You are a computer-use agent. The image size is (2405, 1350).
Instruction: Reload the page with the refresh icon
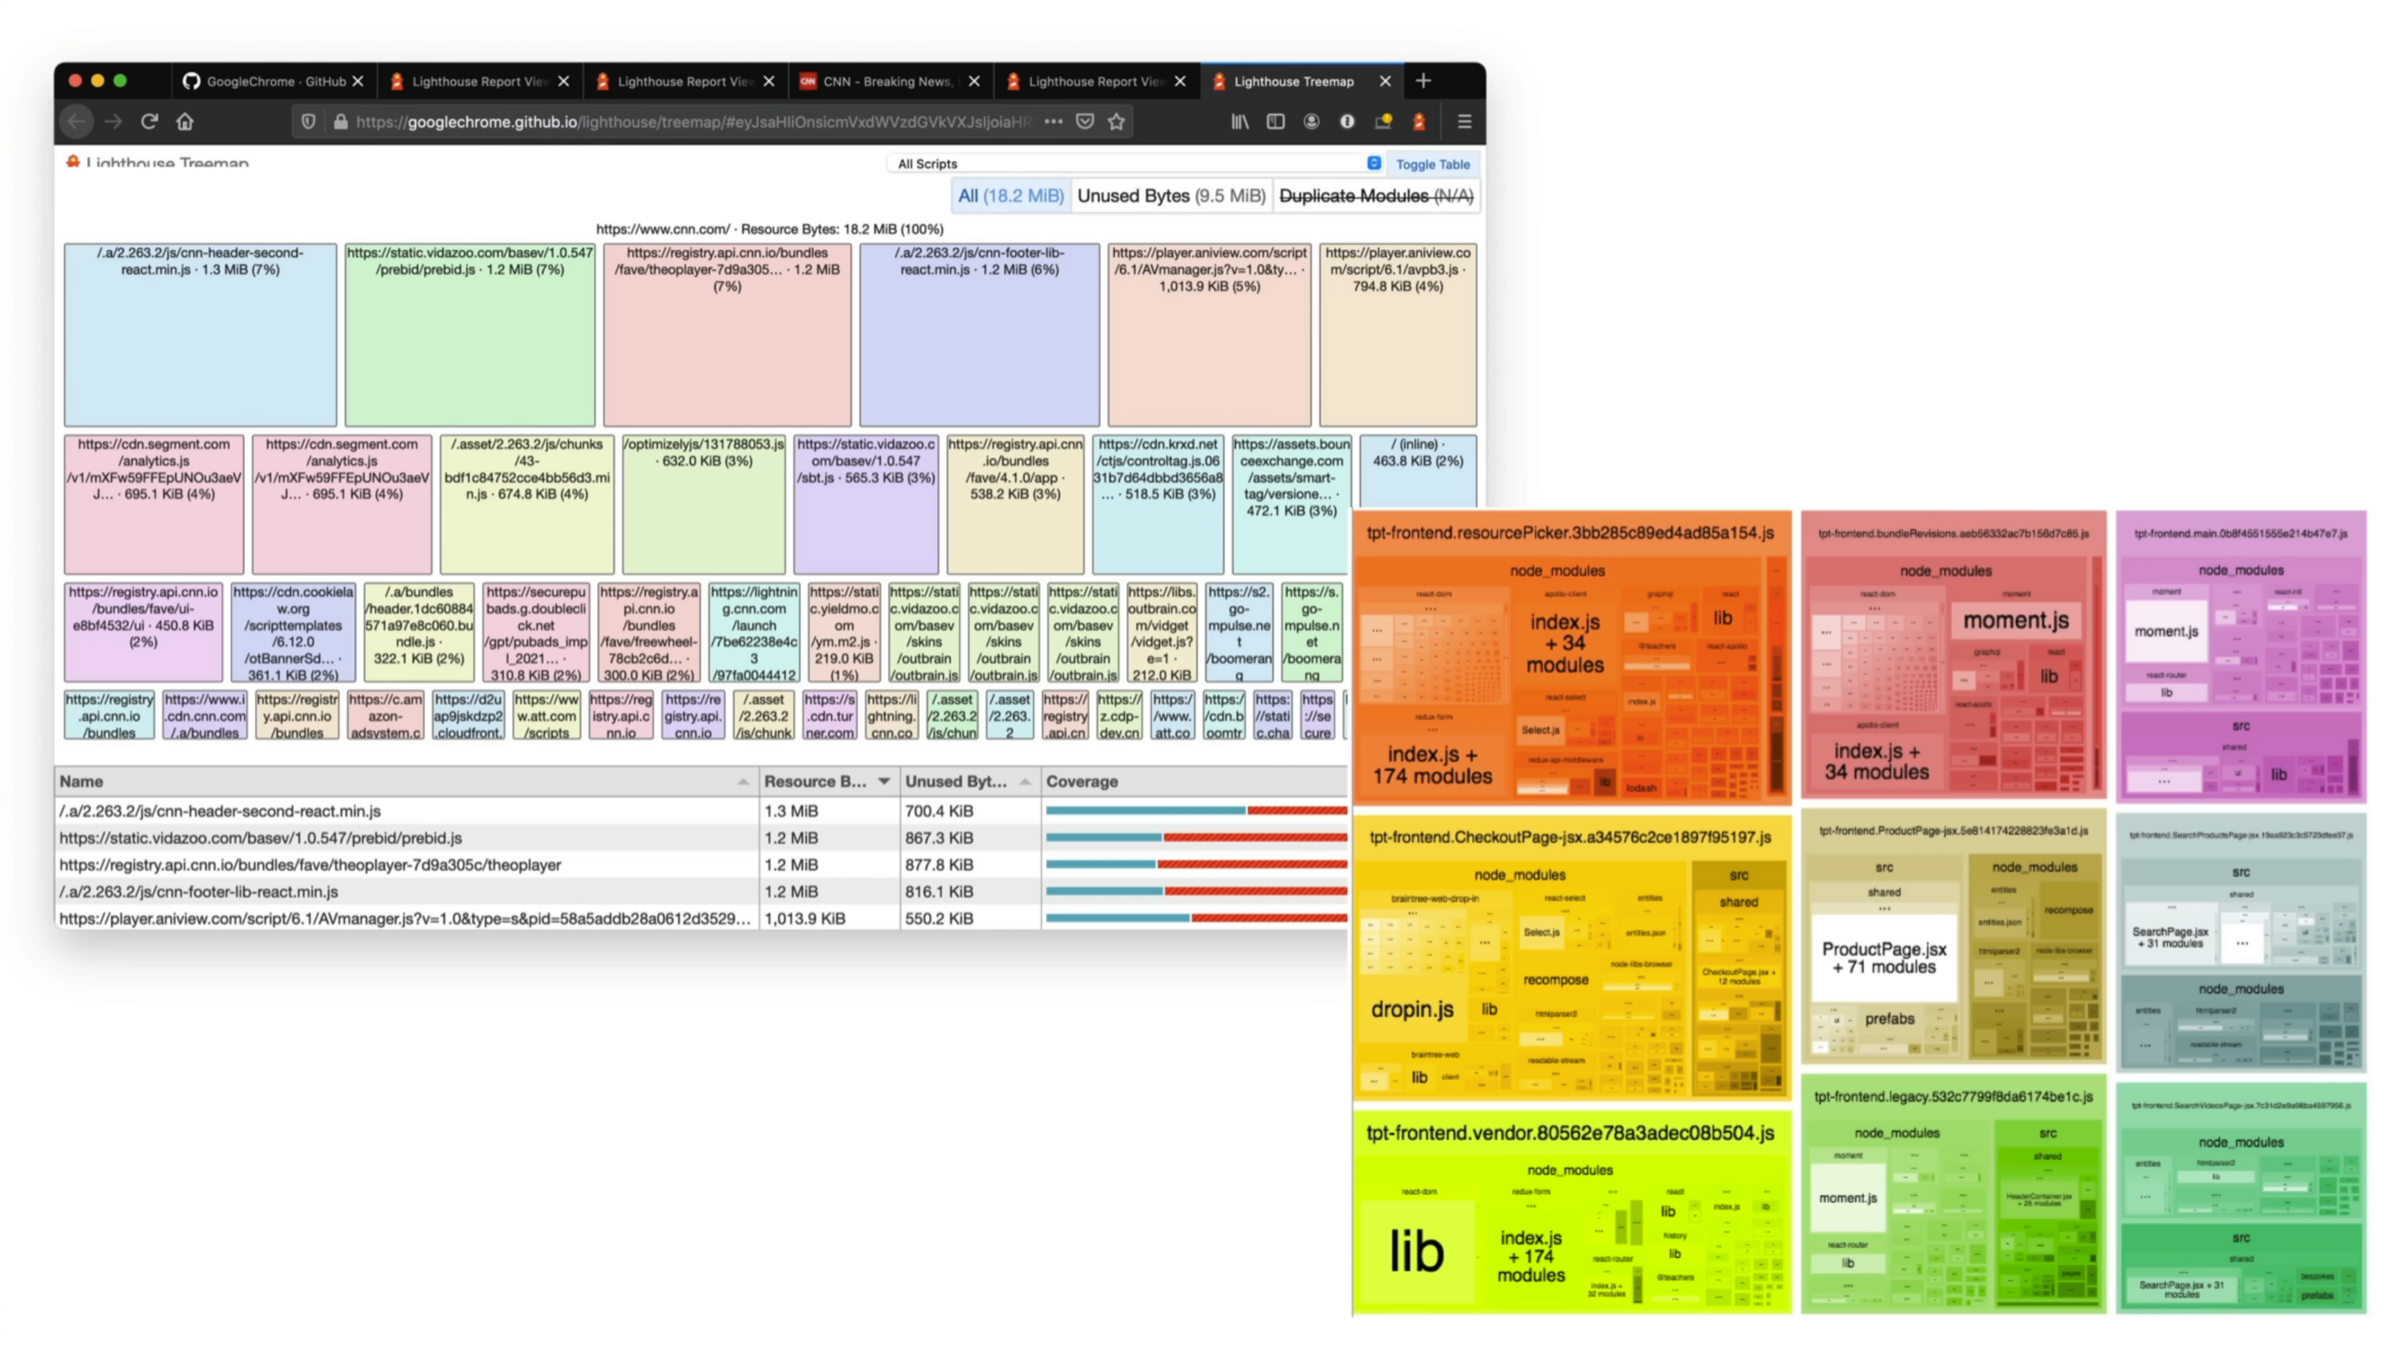pyautogui.click(x=149, y=121)
